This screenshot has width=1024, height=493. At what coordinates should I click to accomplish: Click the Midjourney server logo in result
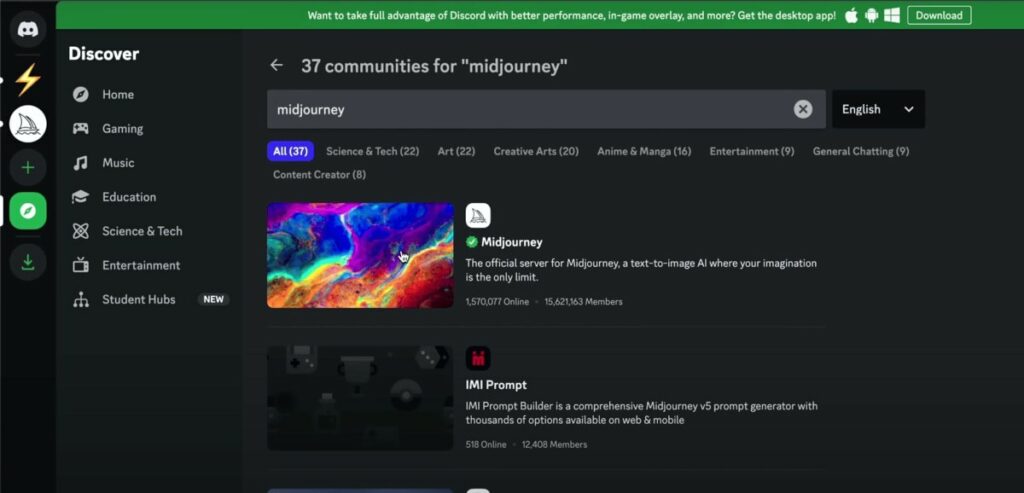[478, 215]
